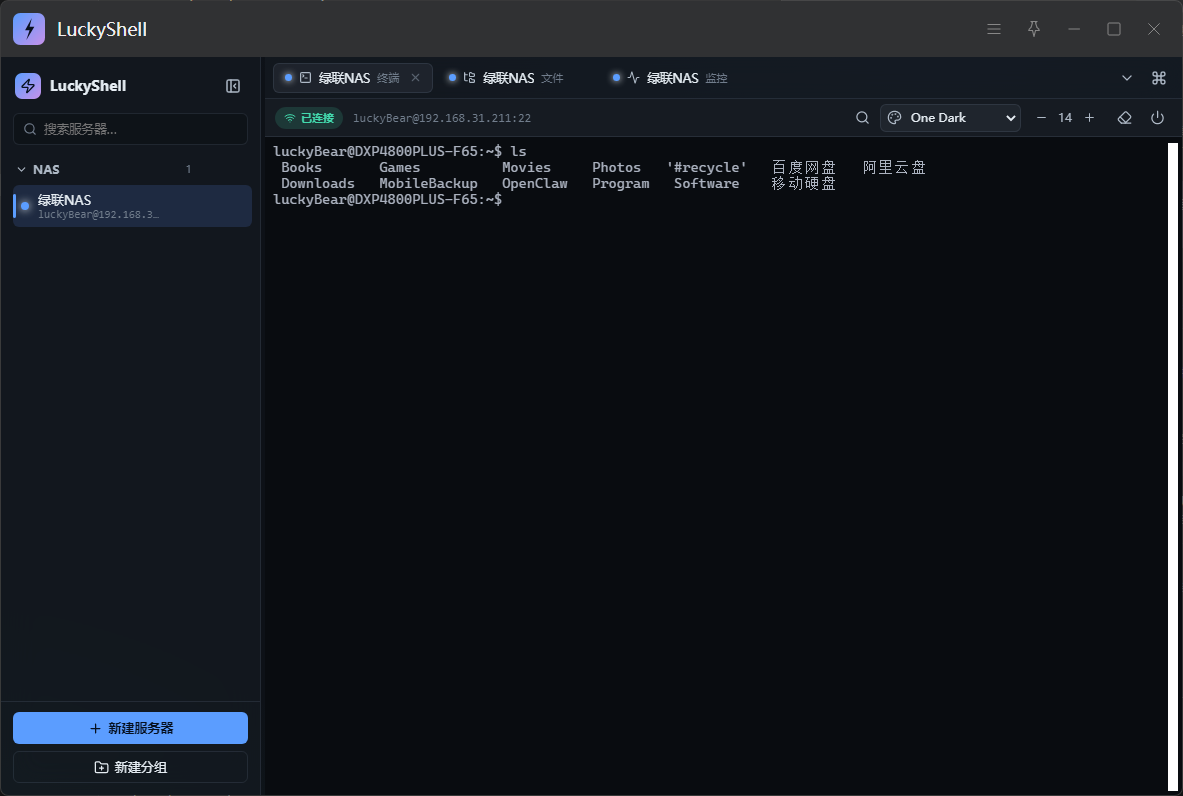Open the One Dark theme dropdown
Viewport: 1183px width, 796px height.
(951, 118)
